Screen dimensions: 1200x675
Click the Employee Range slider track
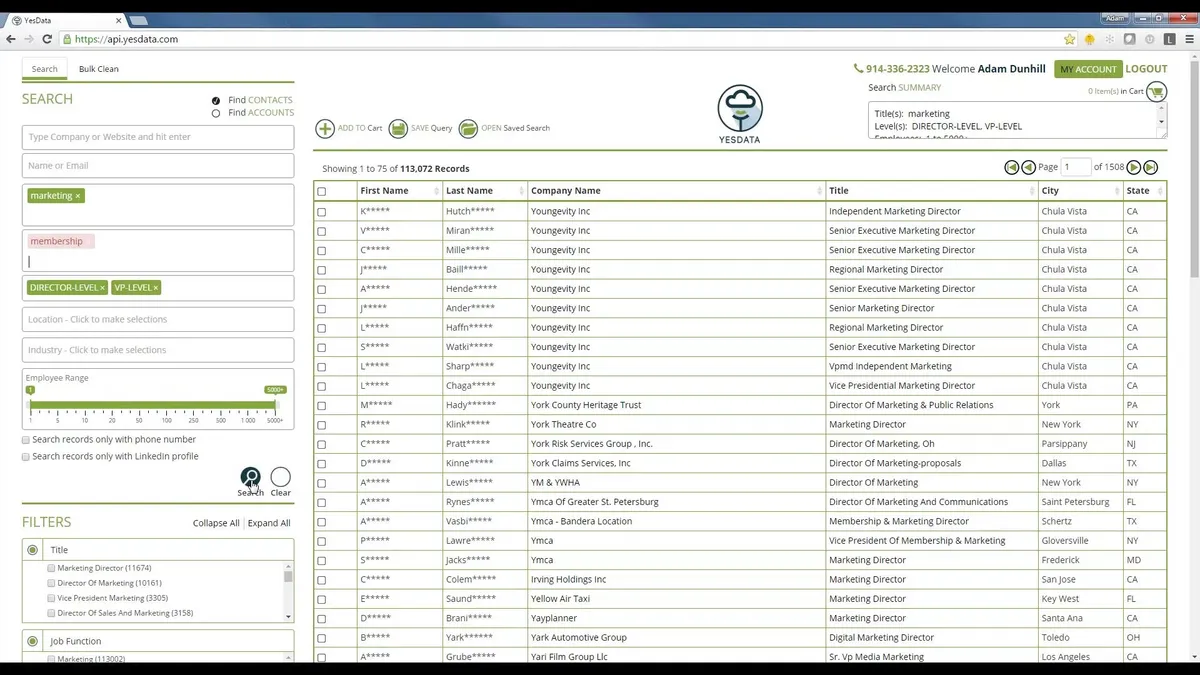153,405
